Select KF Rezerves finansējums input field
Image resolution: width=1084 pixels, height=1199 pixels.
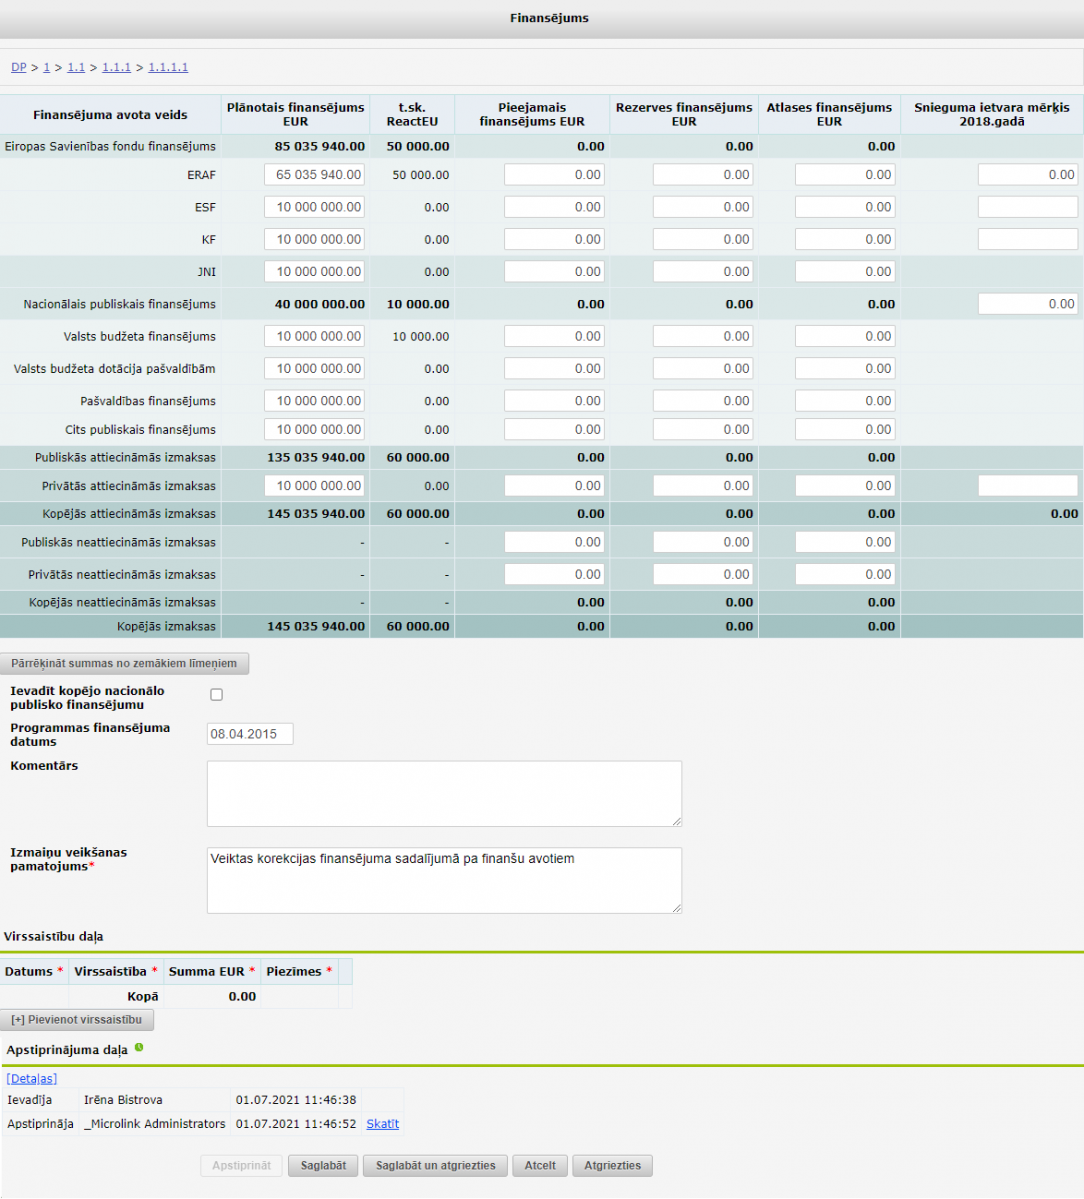703,240
